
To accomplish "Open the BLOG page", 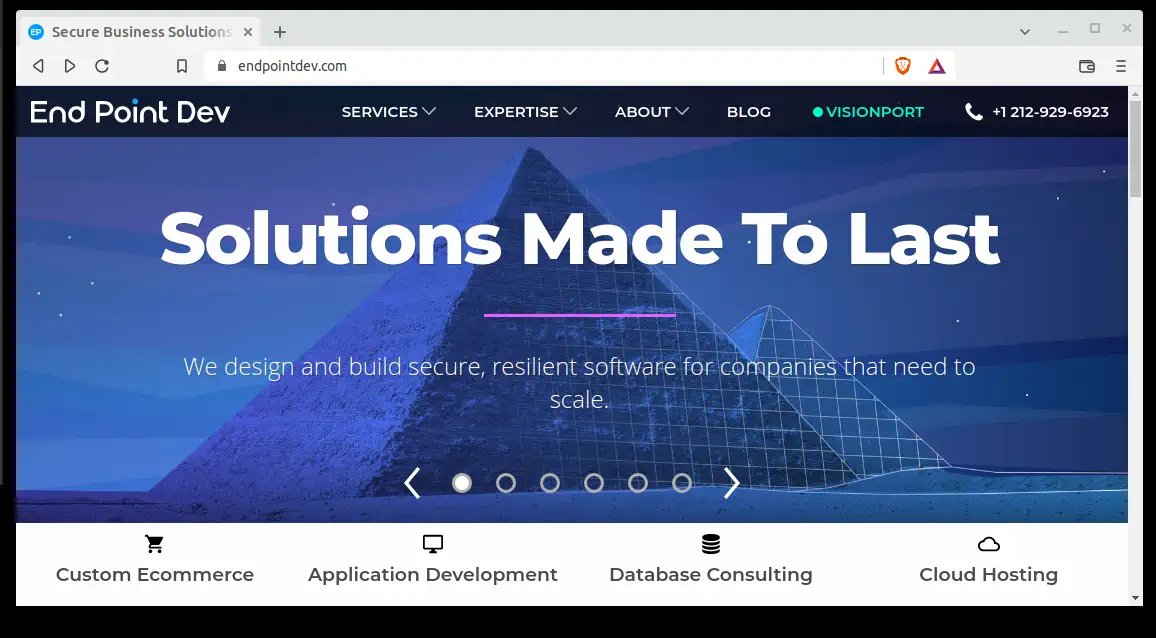I will click(749, 112).
